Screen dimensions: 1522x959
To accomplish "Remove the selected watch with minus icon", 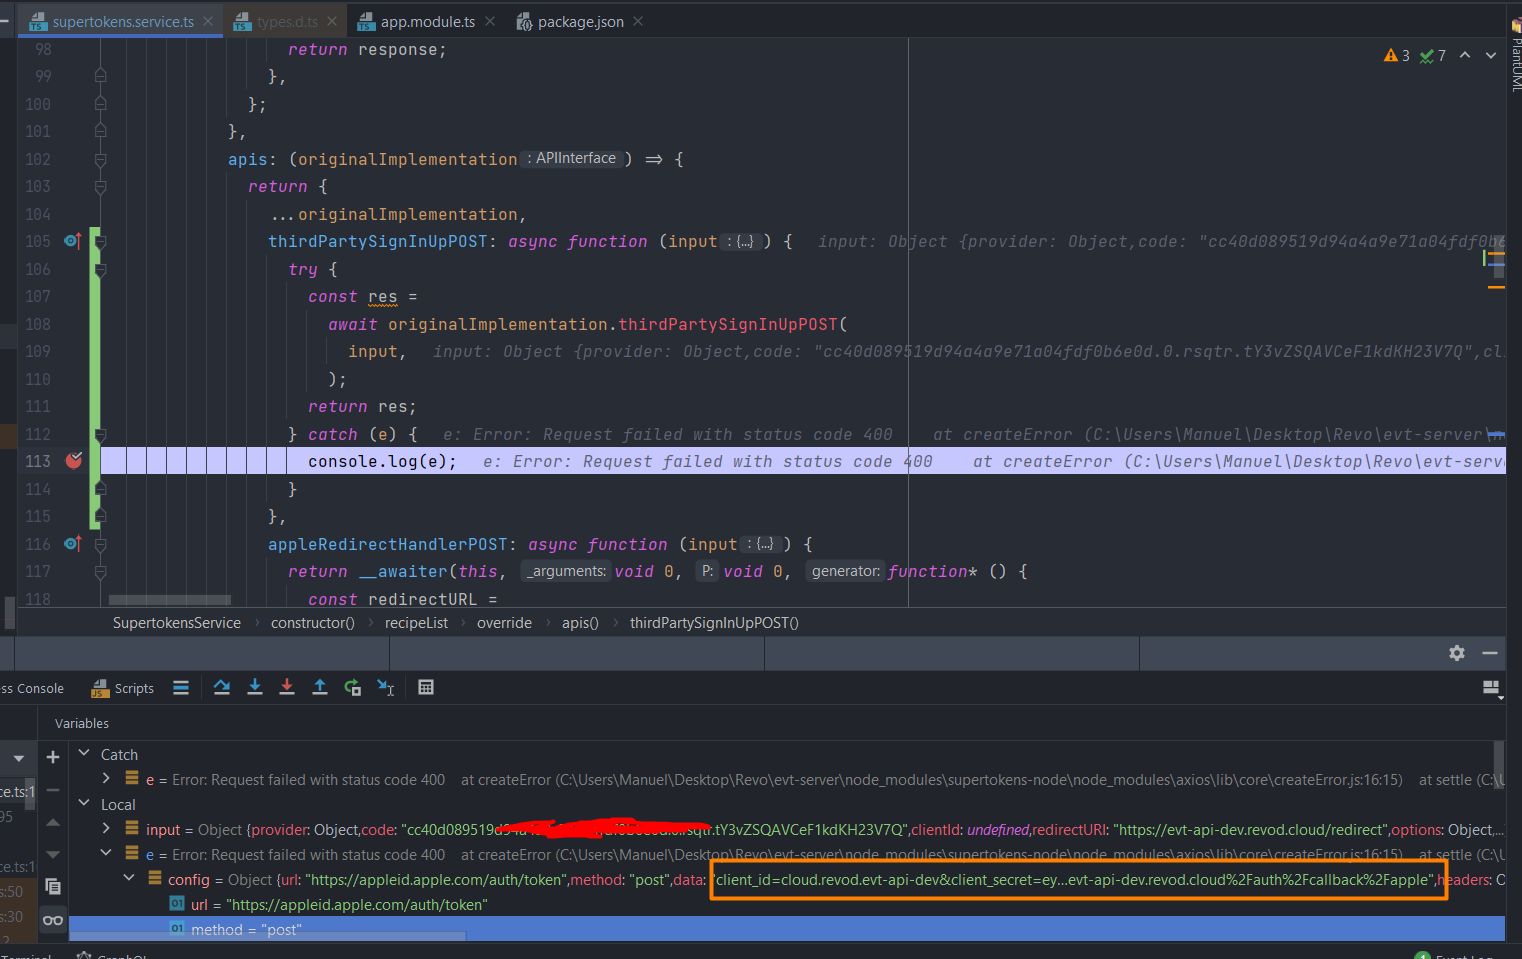I will coord(53,790).
